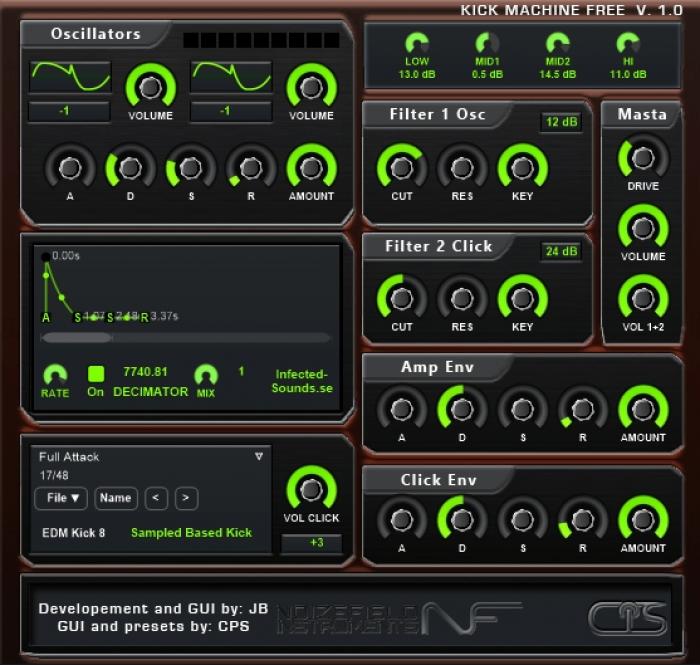
Task: Toggle the Decimator On switch
Action: (x=95, y=374)
